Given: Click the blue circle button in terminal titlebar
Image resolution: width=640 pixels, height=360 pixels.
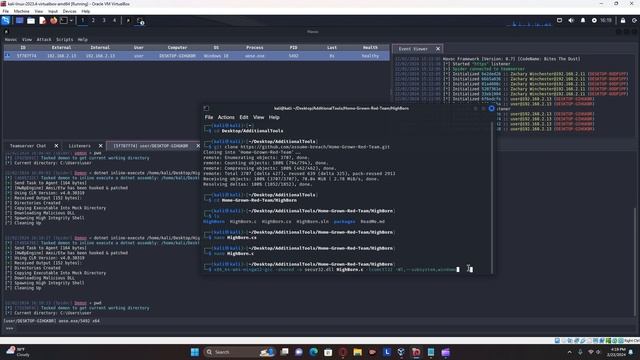Looking at the screenshot, I should (491, 108).
